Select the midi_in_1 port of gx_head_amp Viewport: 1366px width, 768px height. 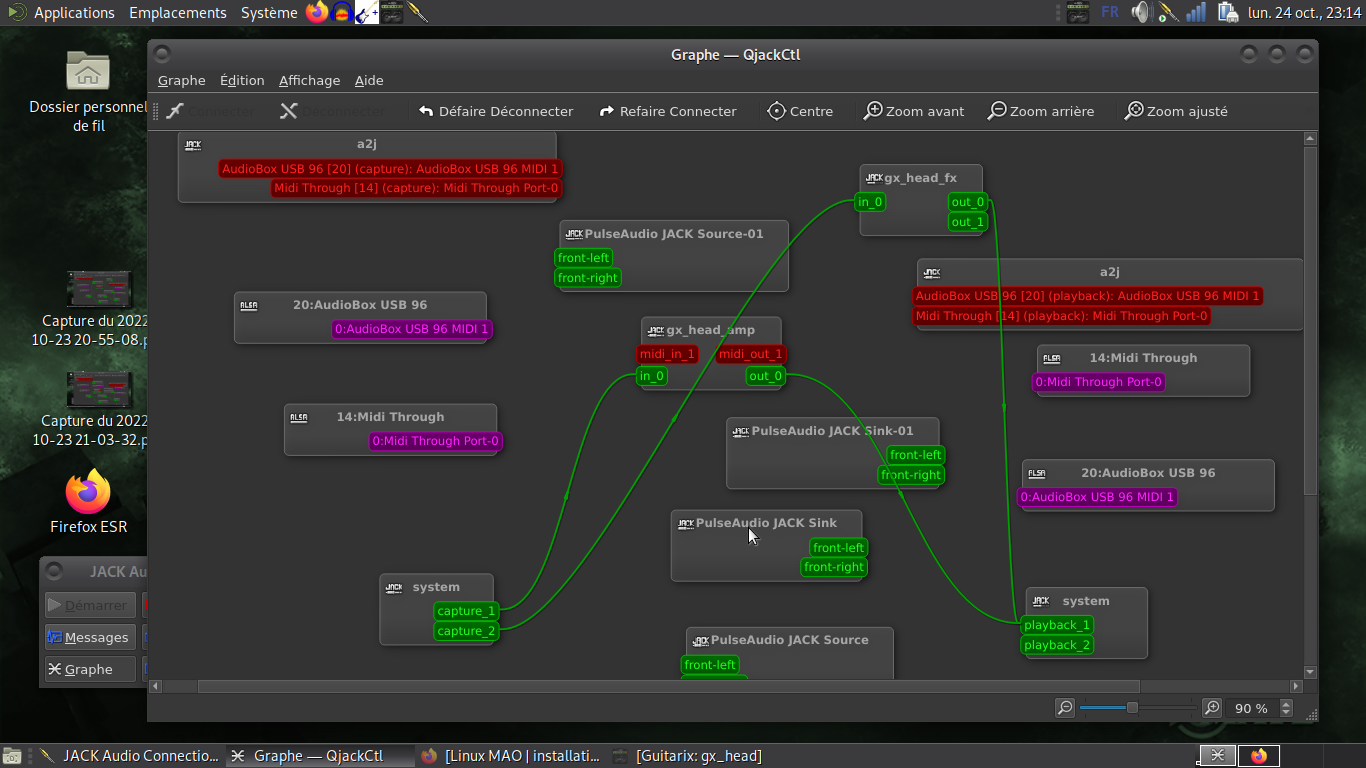click(667, 354)
